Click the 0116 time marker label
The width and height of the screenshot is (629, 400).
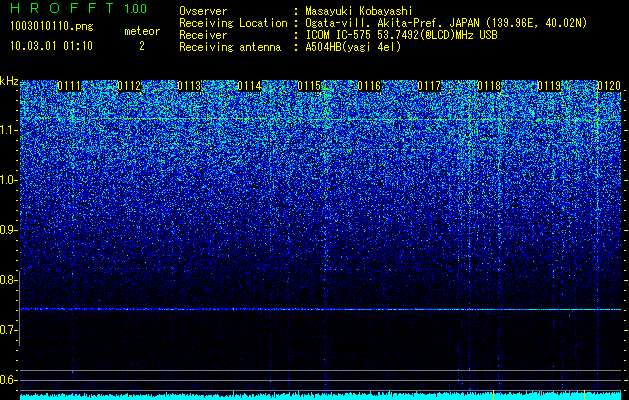coord(369,86)
